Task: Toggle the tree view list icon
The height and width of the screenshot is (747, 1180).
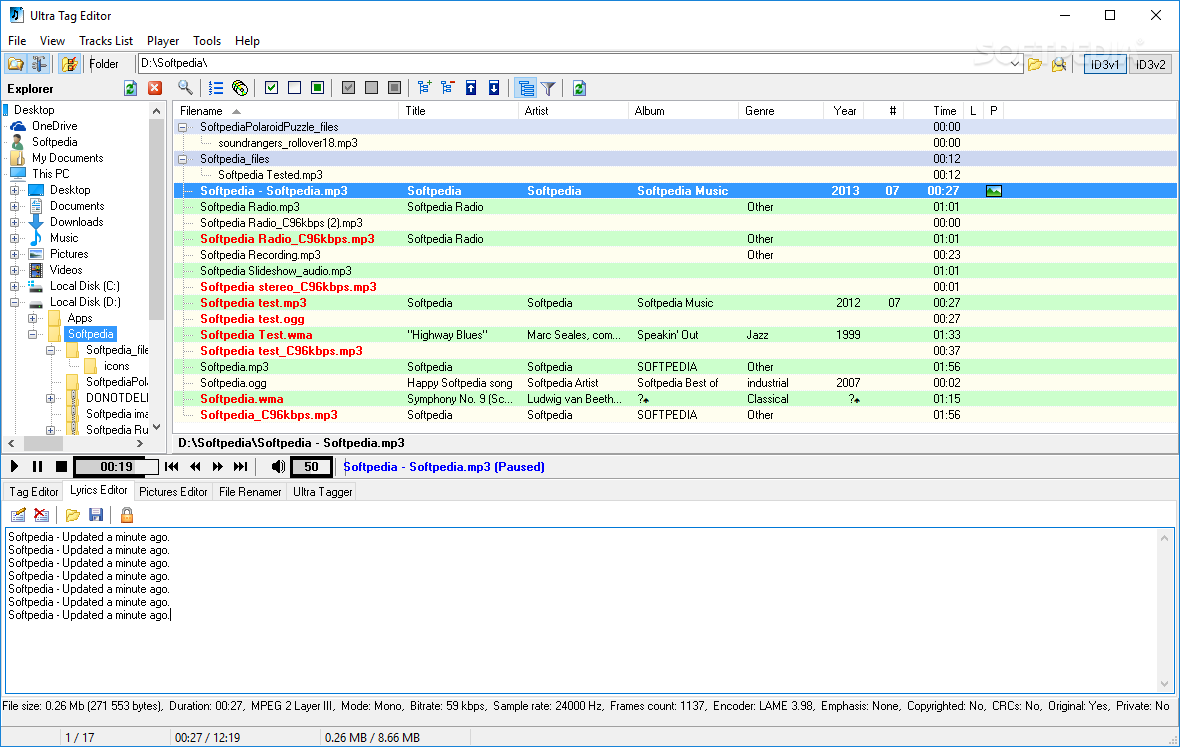Action: point(526,88)
